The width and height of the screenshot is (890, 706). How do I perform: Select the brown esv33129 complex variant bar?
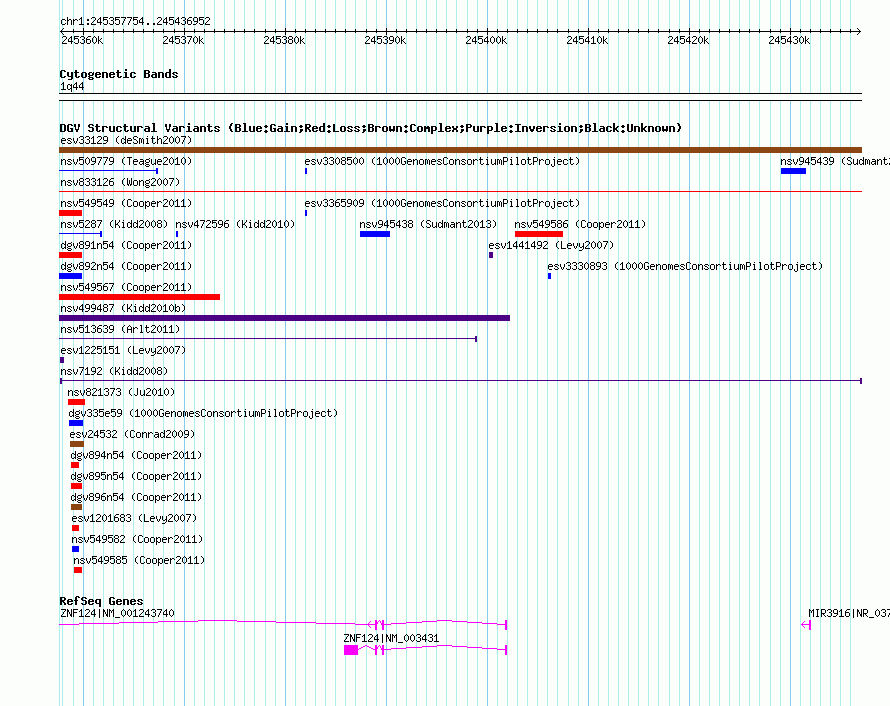pyautogui.click(x=460, y=150)
